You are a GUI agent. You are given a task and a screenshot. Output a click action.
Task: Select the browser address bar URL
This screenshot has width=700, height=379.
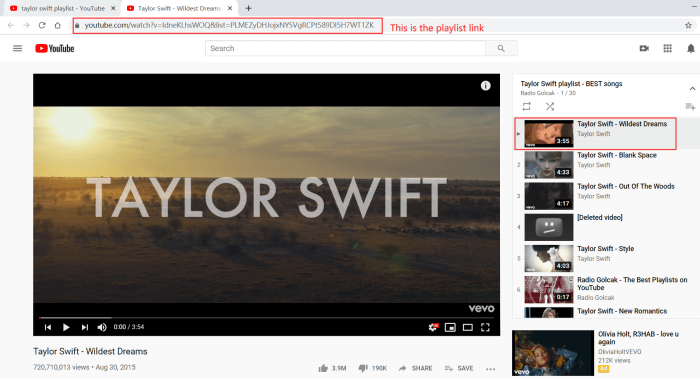pyautogui.click(x=229, y=25)
